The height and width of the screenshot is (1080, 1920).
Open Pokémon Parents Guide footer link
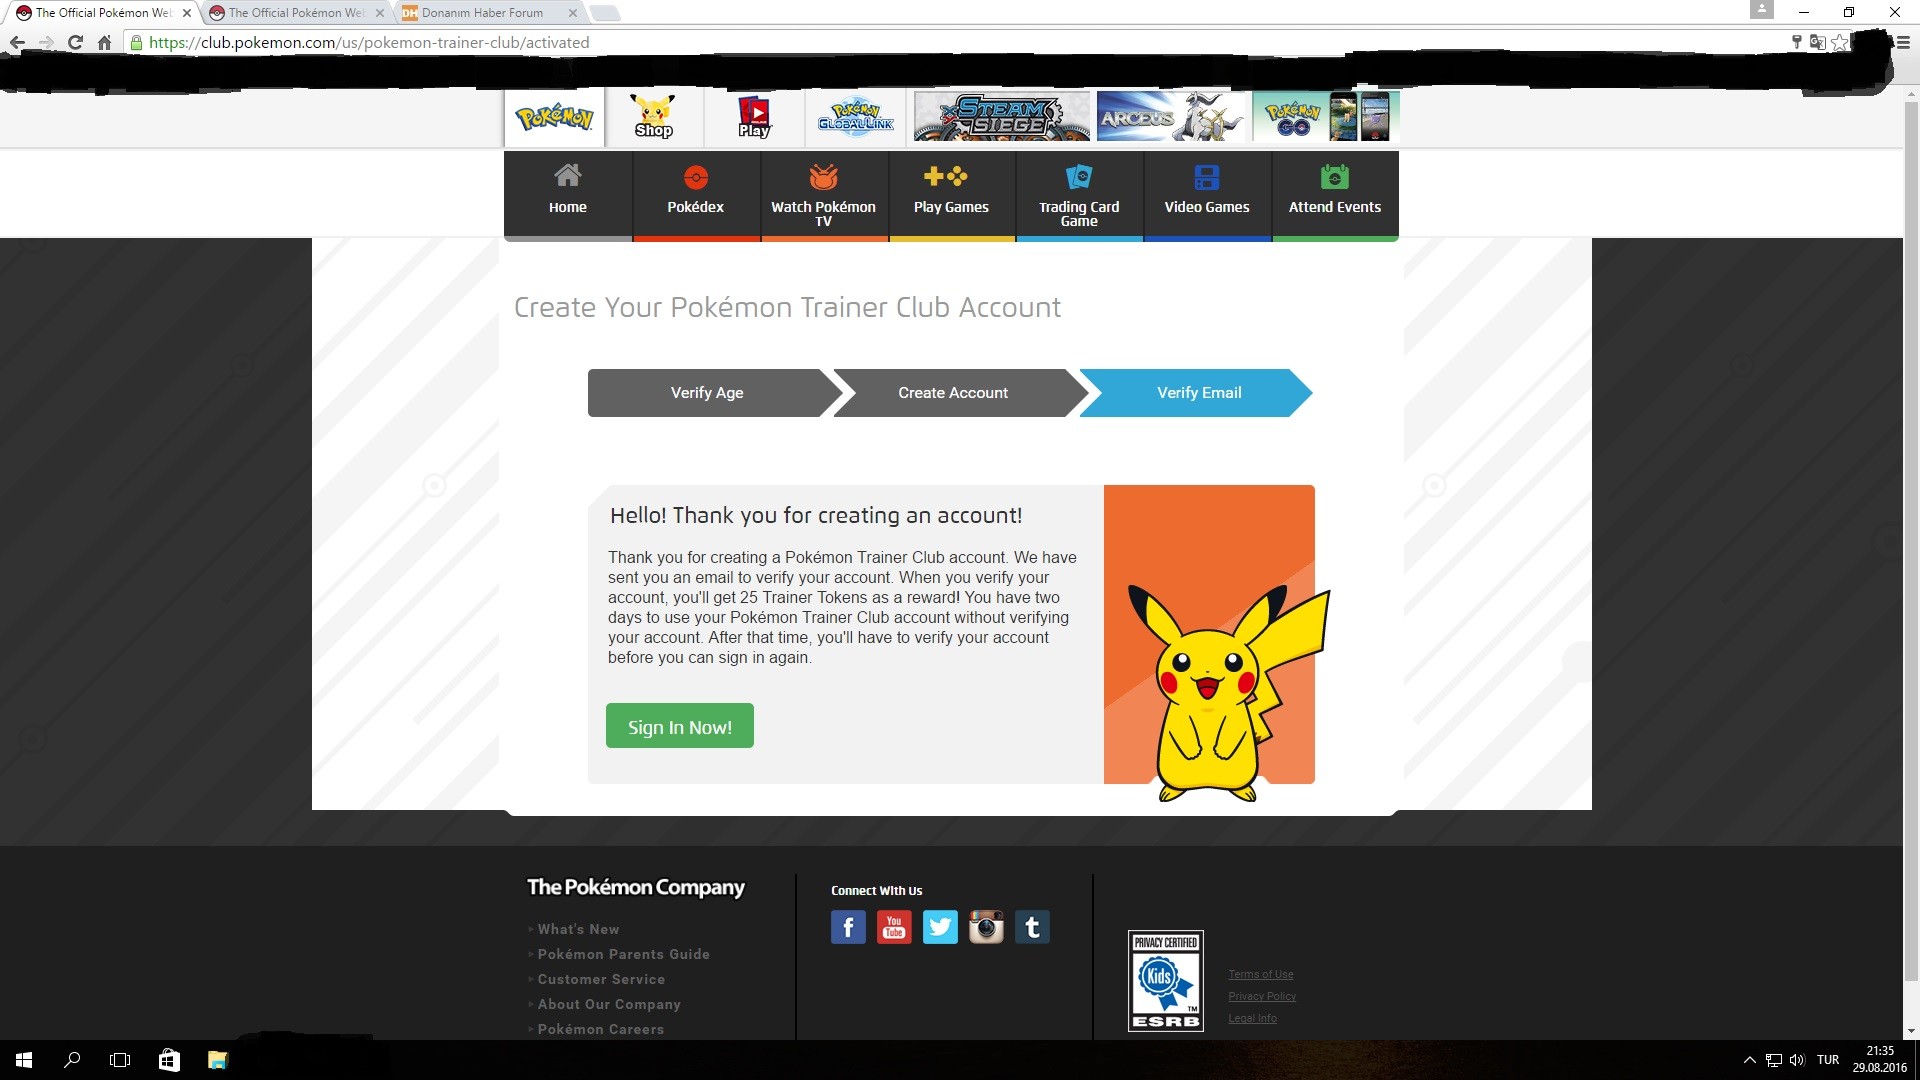click(x=624, y=954)
